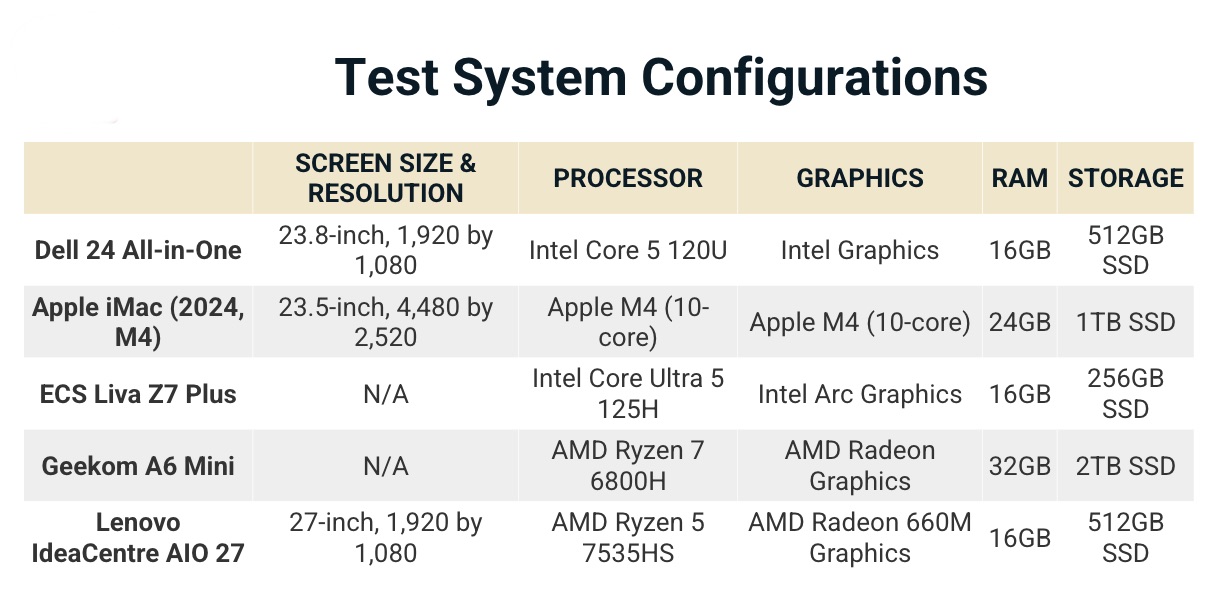Select the 23.5-inch, 4,480 by 2,520 cell

click(385, 322)
